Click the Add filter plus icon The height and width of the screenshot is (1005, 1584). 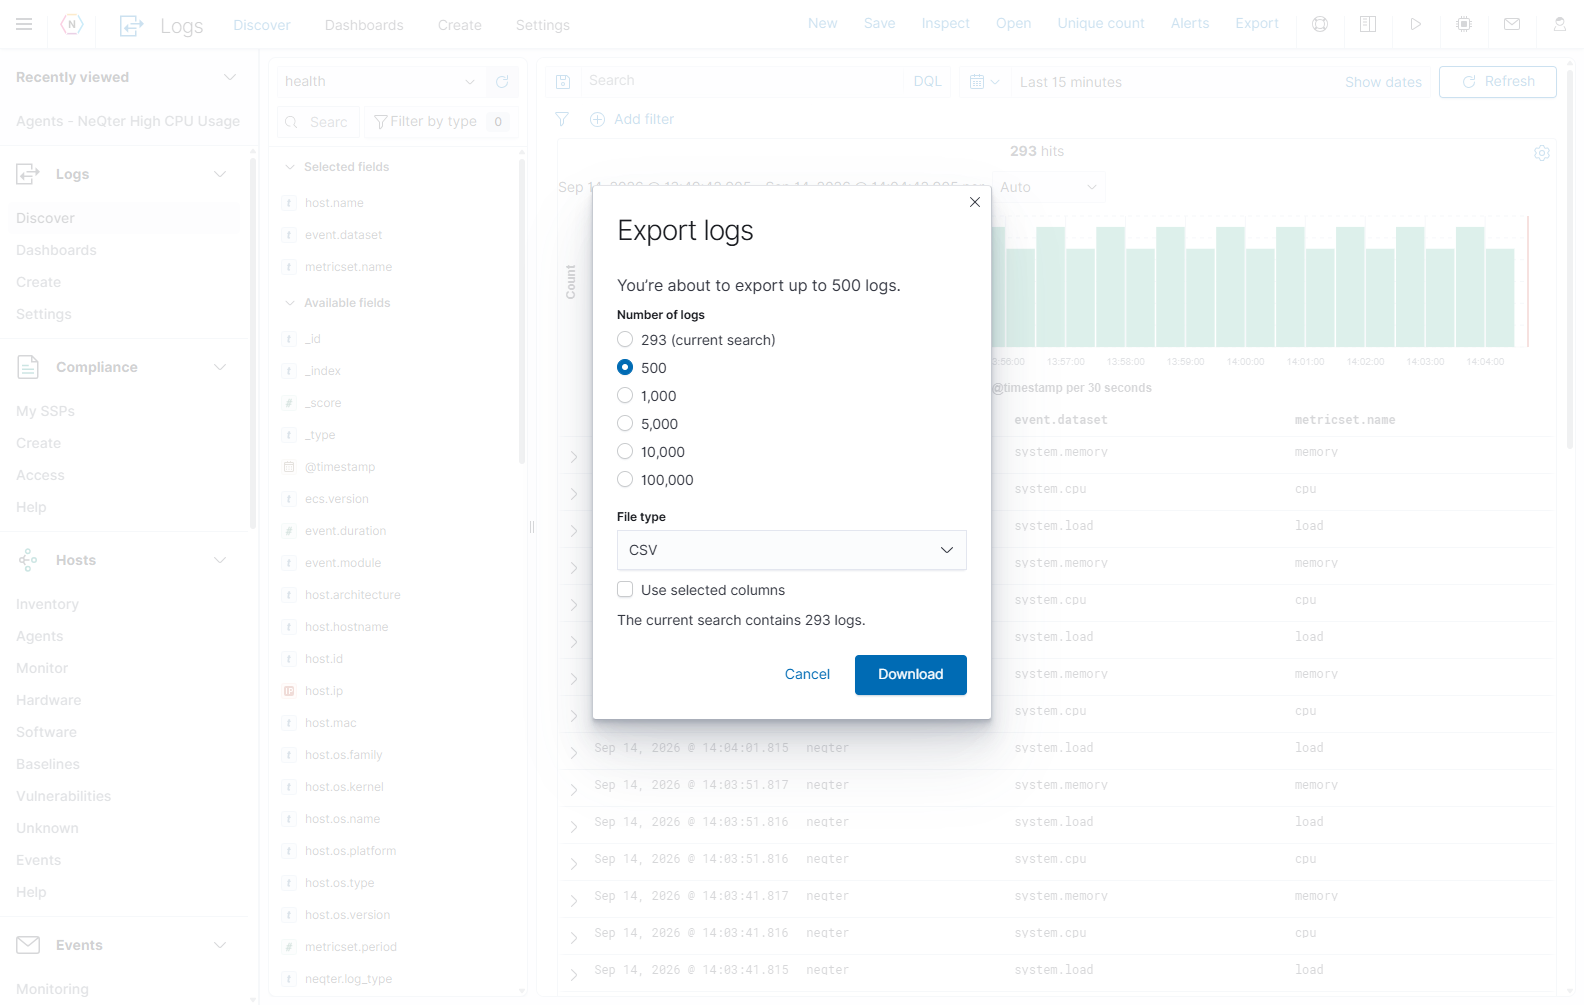(598, 120)
